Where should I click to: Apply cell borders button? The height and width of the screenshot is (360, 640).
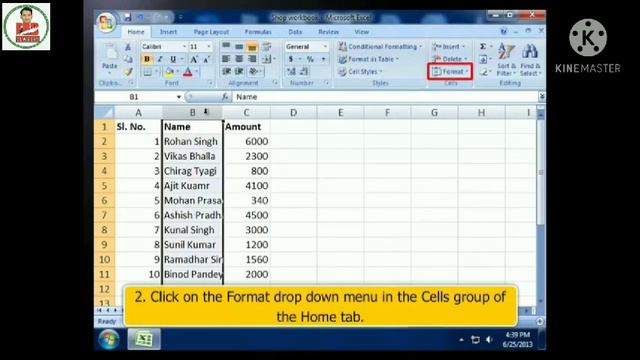tap(148, 72)
